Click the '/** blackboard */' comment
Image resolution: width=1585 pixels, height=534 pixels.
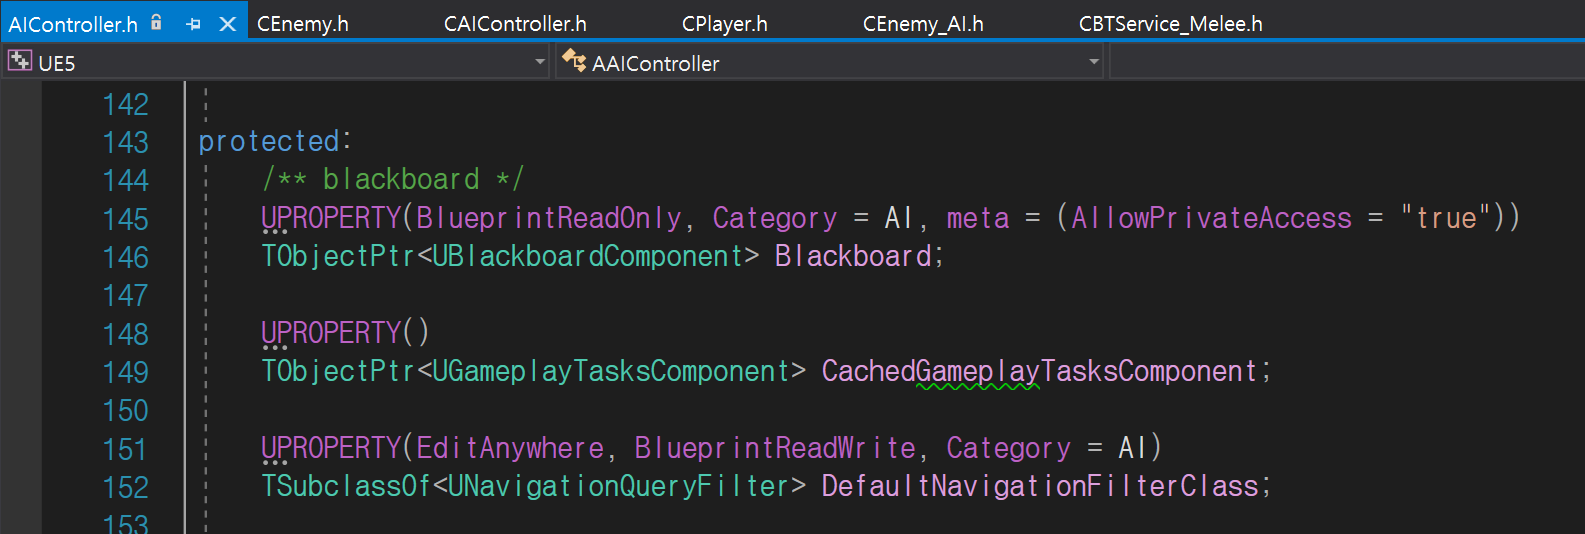(392, 180)
